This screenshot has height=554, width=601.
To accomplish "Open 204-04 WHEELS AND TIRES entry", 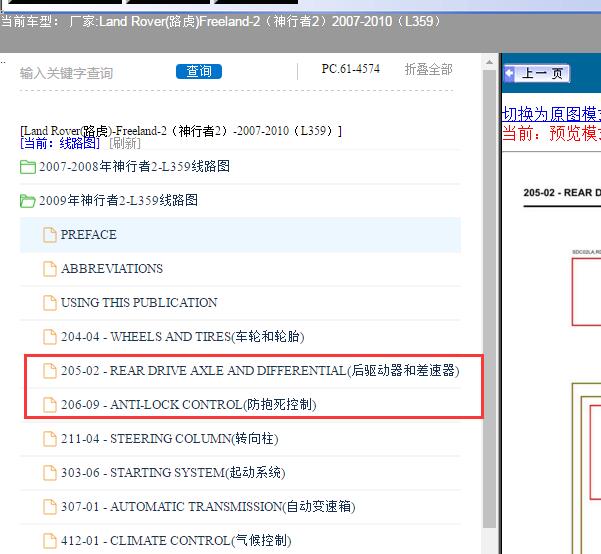I will coord(182,337).
